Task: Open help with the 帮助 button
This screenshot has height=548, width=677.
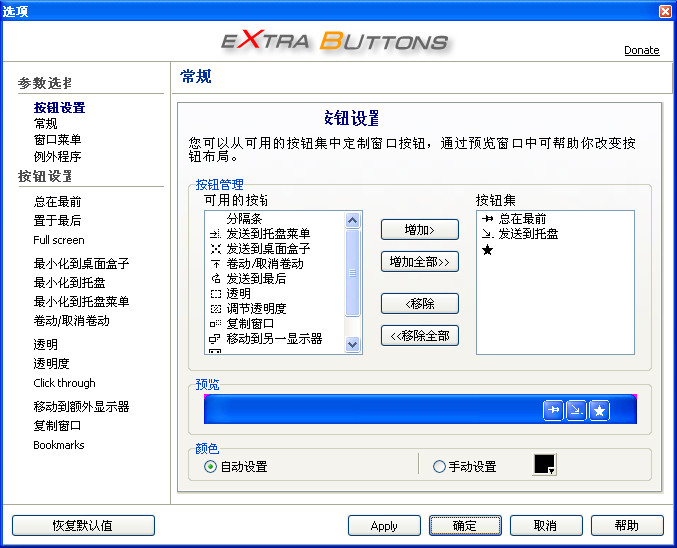Action: 627,526
